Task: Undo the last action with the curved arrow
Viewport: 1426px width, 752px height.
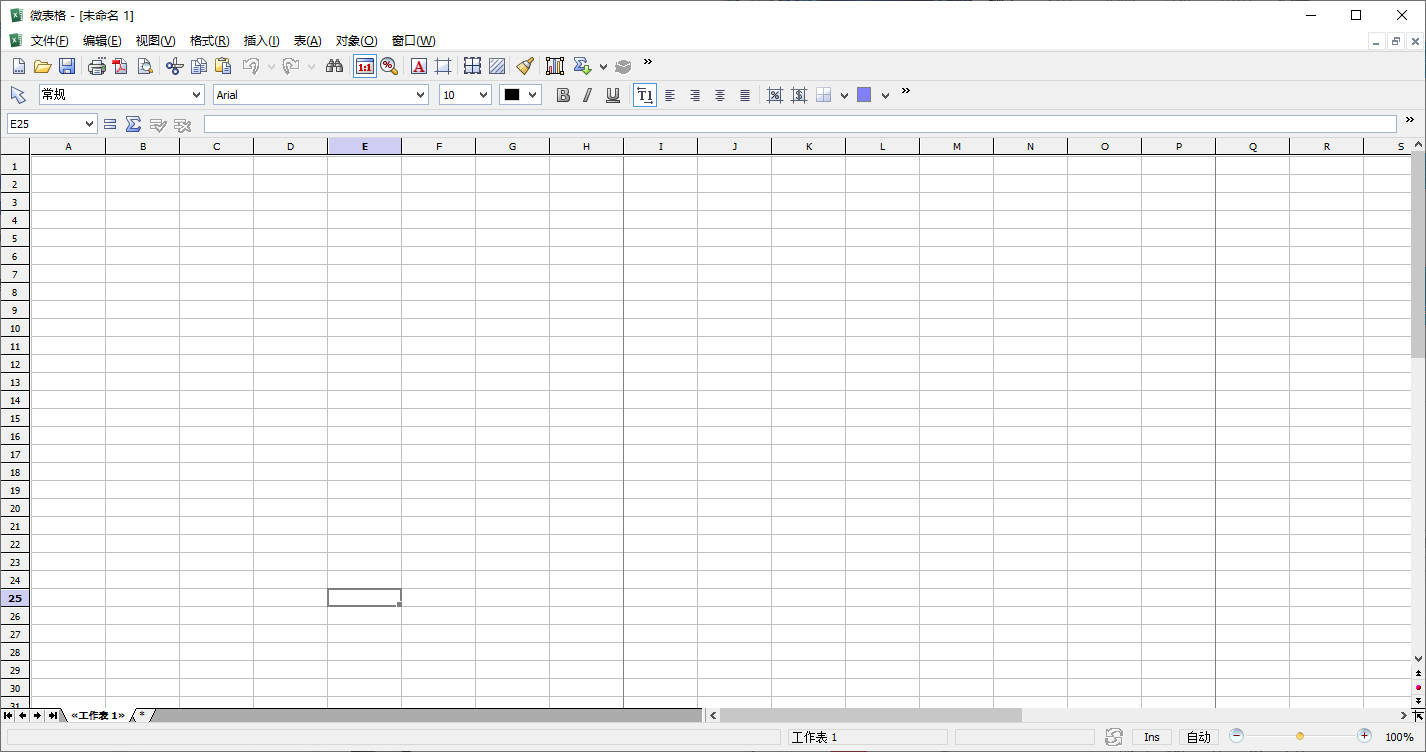Action: pos(251,67)
